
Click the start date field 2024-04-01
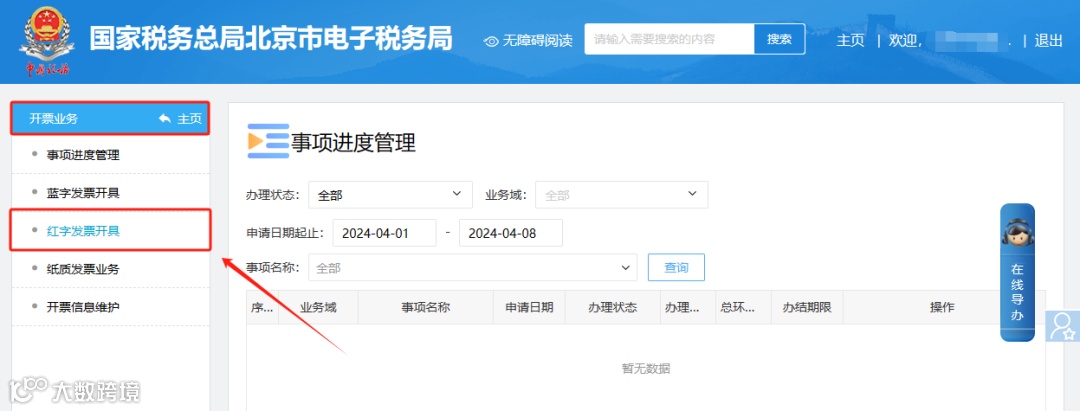tap(384, 233)
